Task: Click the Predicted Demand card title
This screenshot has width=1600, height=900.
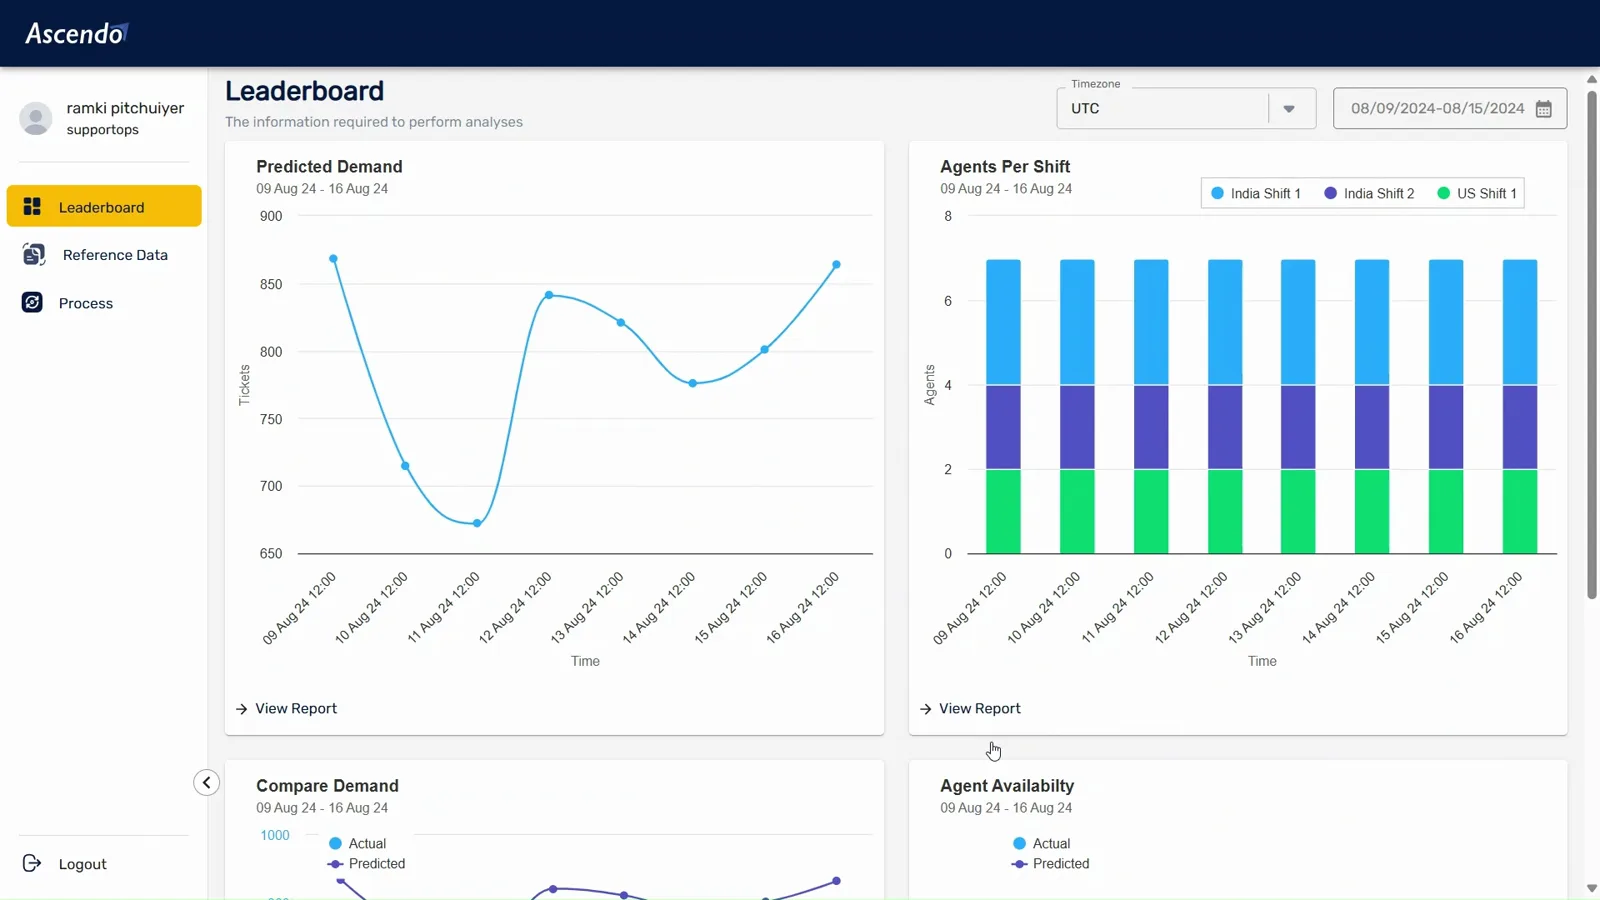Action: coord(329,166)
